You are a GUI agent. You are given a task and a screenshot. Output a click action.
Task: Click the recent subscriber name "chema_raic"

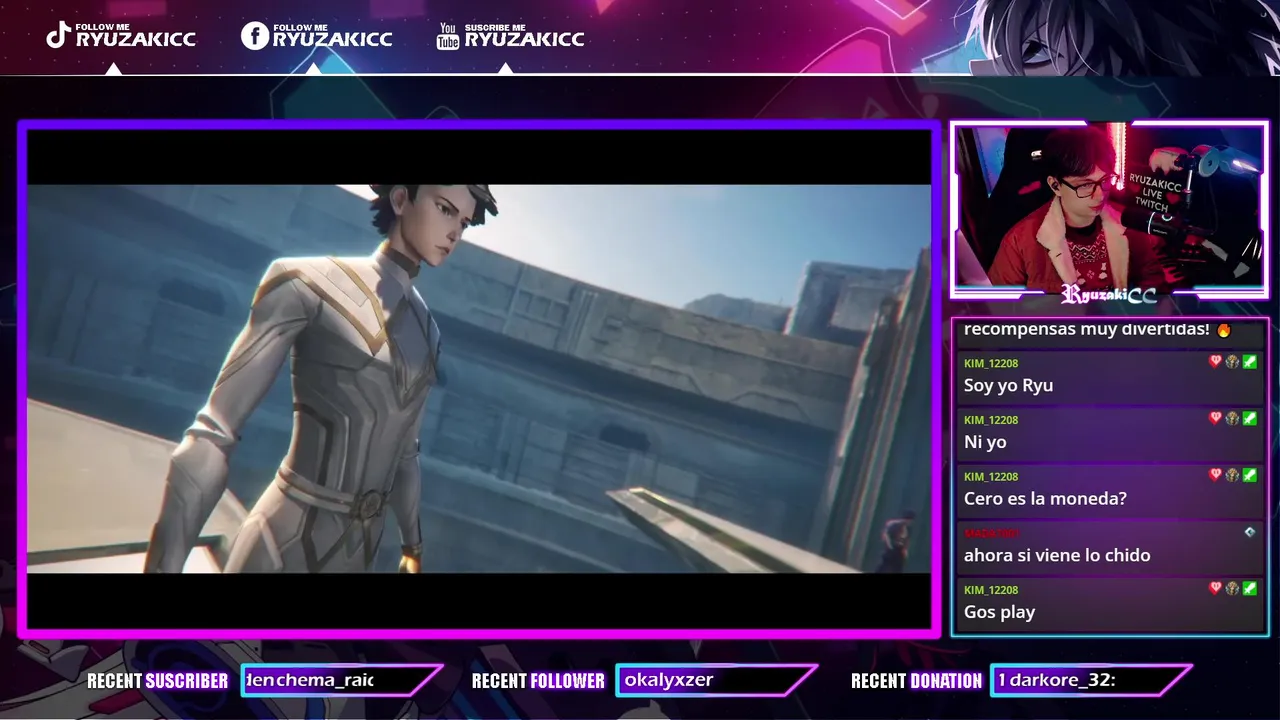tap(324, 680)
